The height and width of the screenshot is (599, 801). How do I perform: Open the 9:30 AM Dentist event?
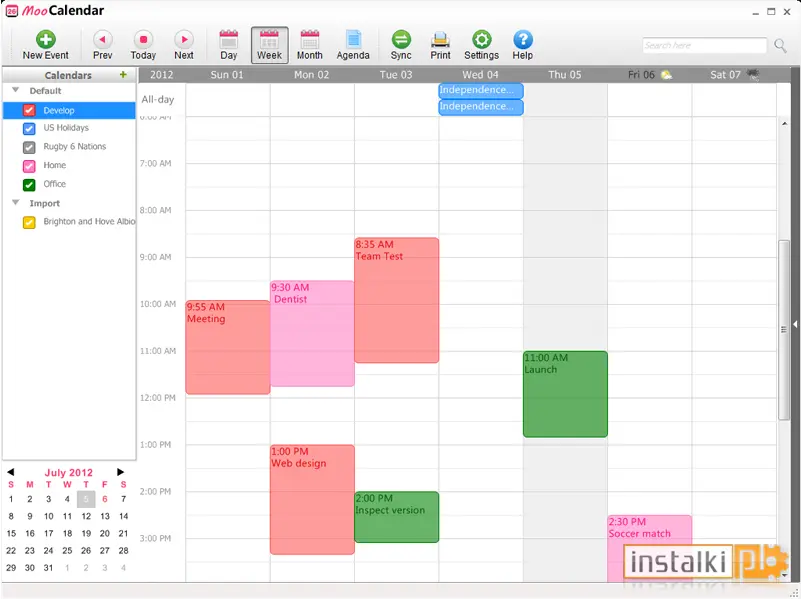point(312,333)
